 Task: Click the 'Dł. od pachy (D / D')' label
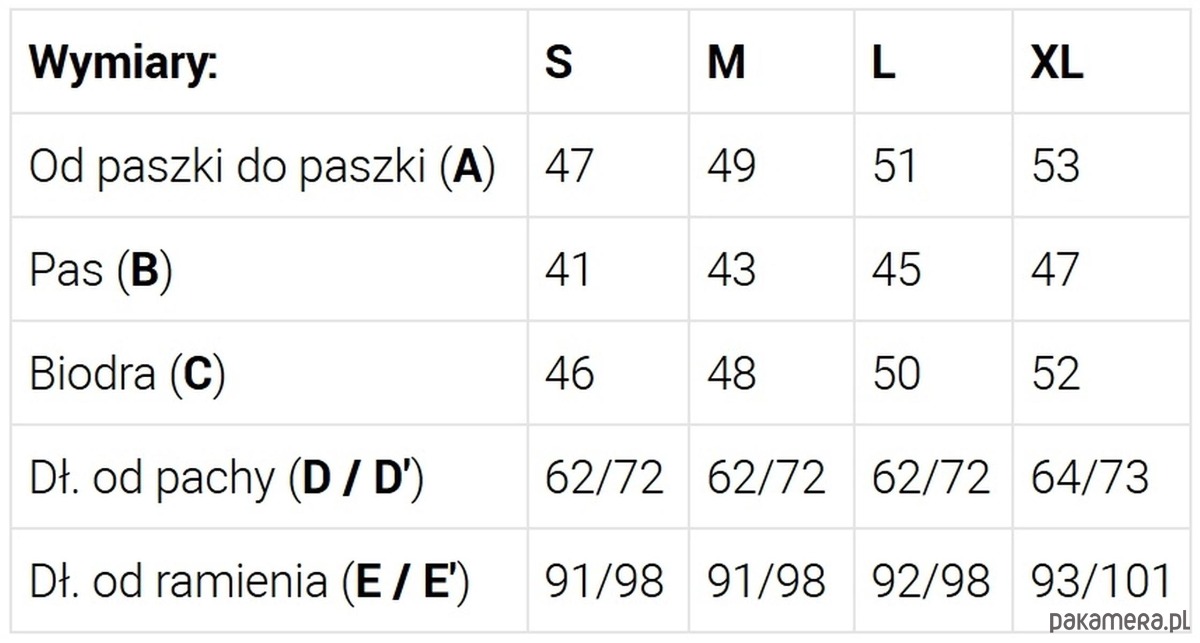tap(227, 479)
